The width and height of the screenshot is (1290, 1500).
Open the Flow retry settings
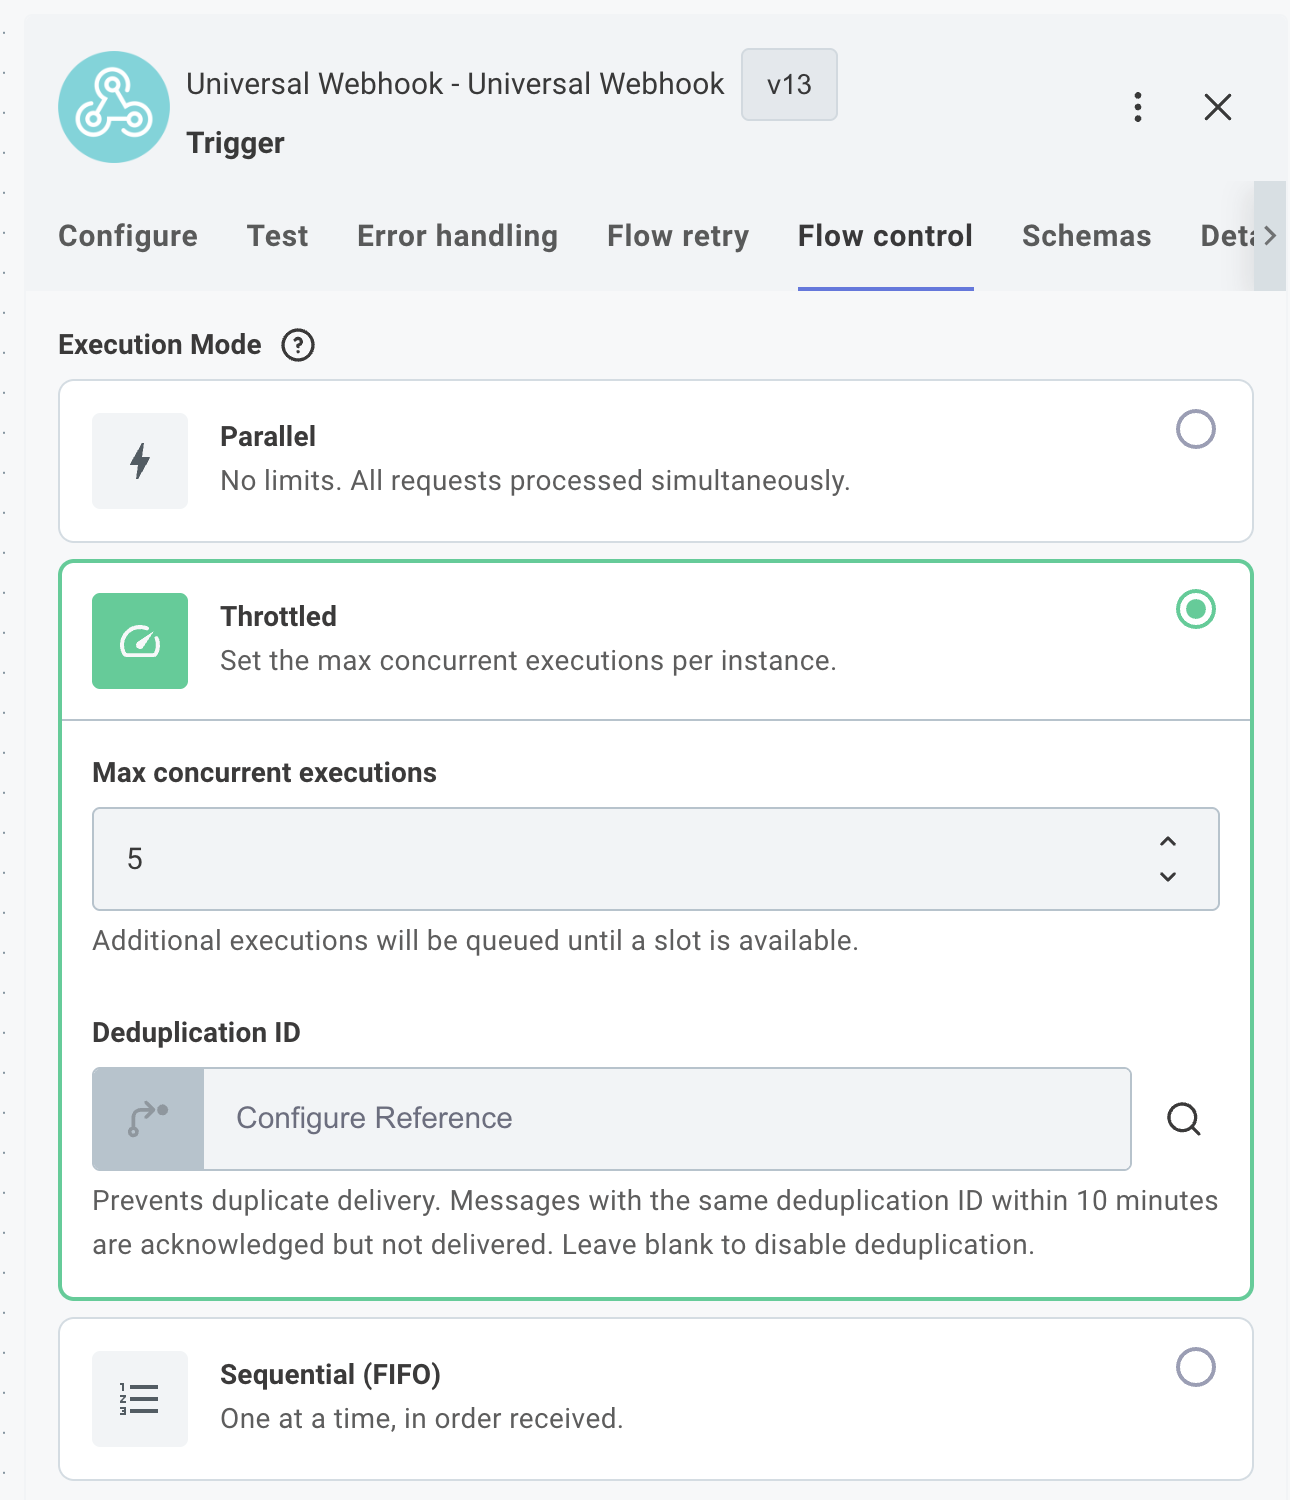tap(677, 236)
